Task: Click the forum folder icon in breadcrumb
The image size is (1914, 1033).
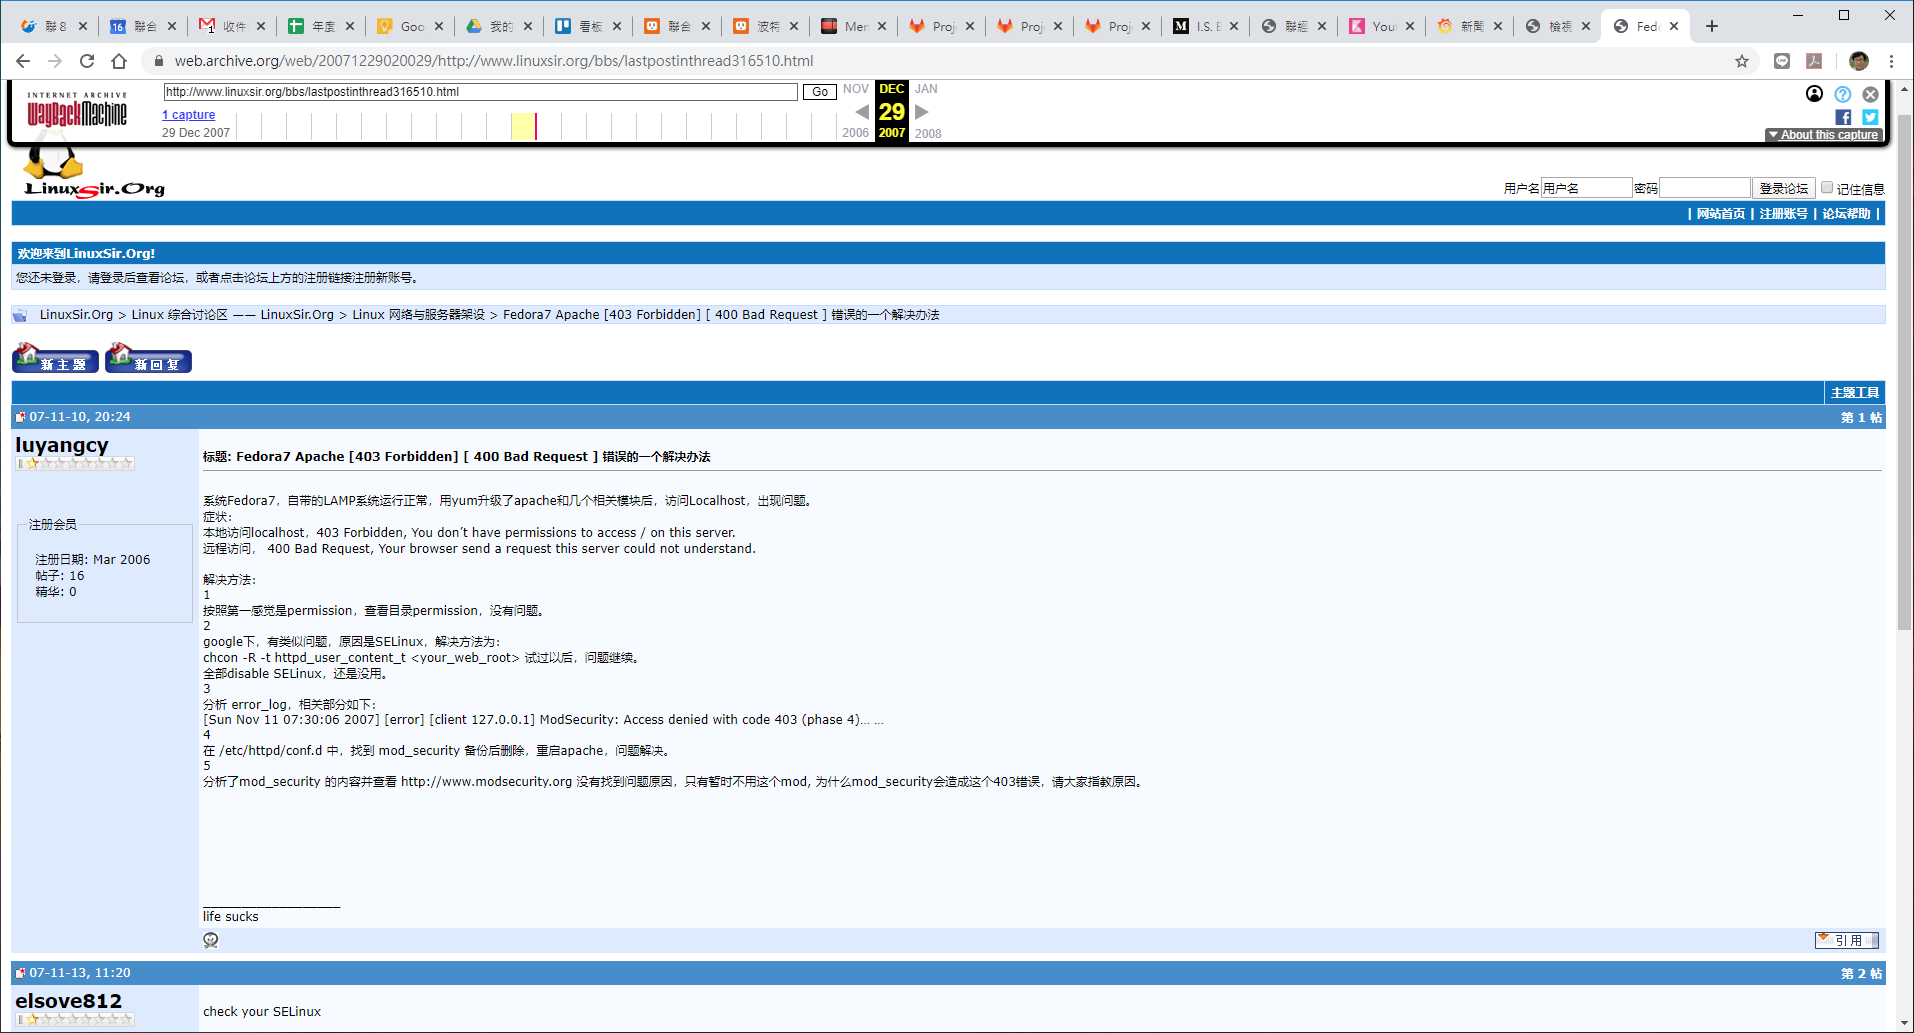Action: pyautogui.click(x=20, y=315)
